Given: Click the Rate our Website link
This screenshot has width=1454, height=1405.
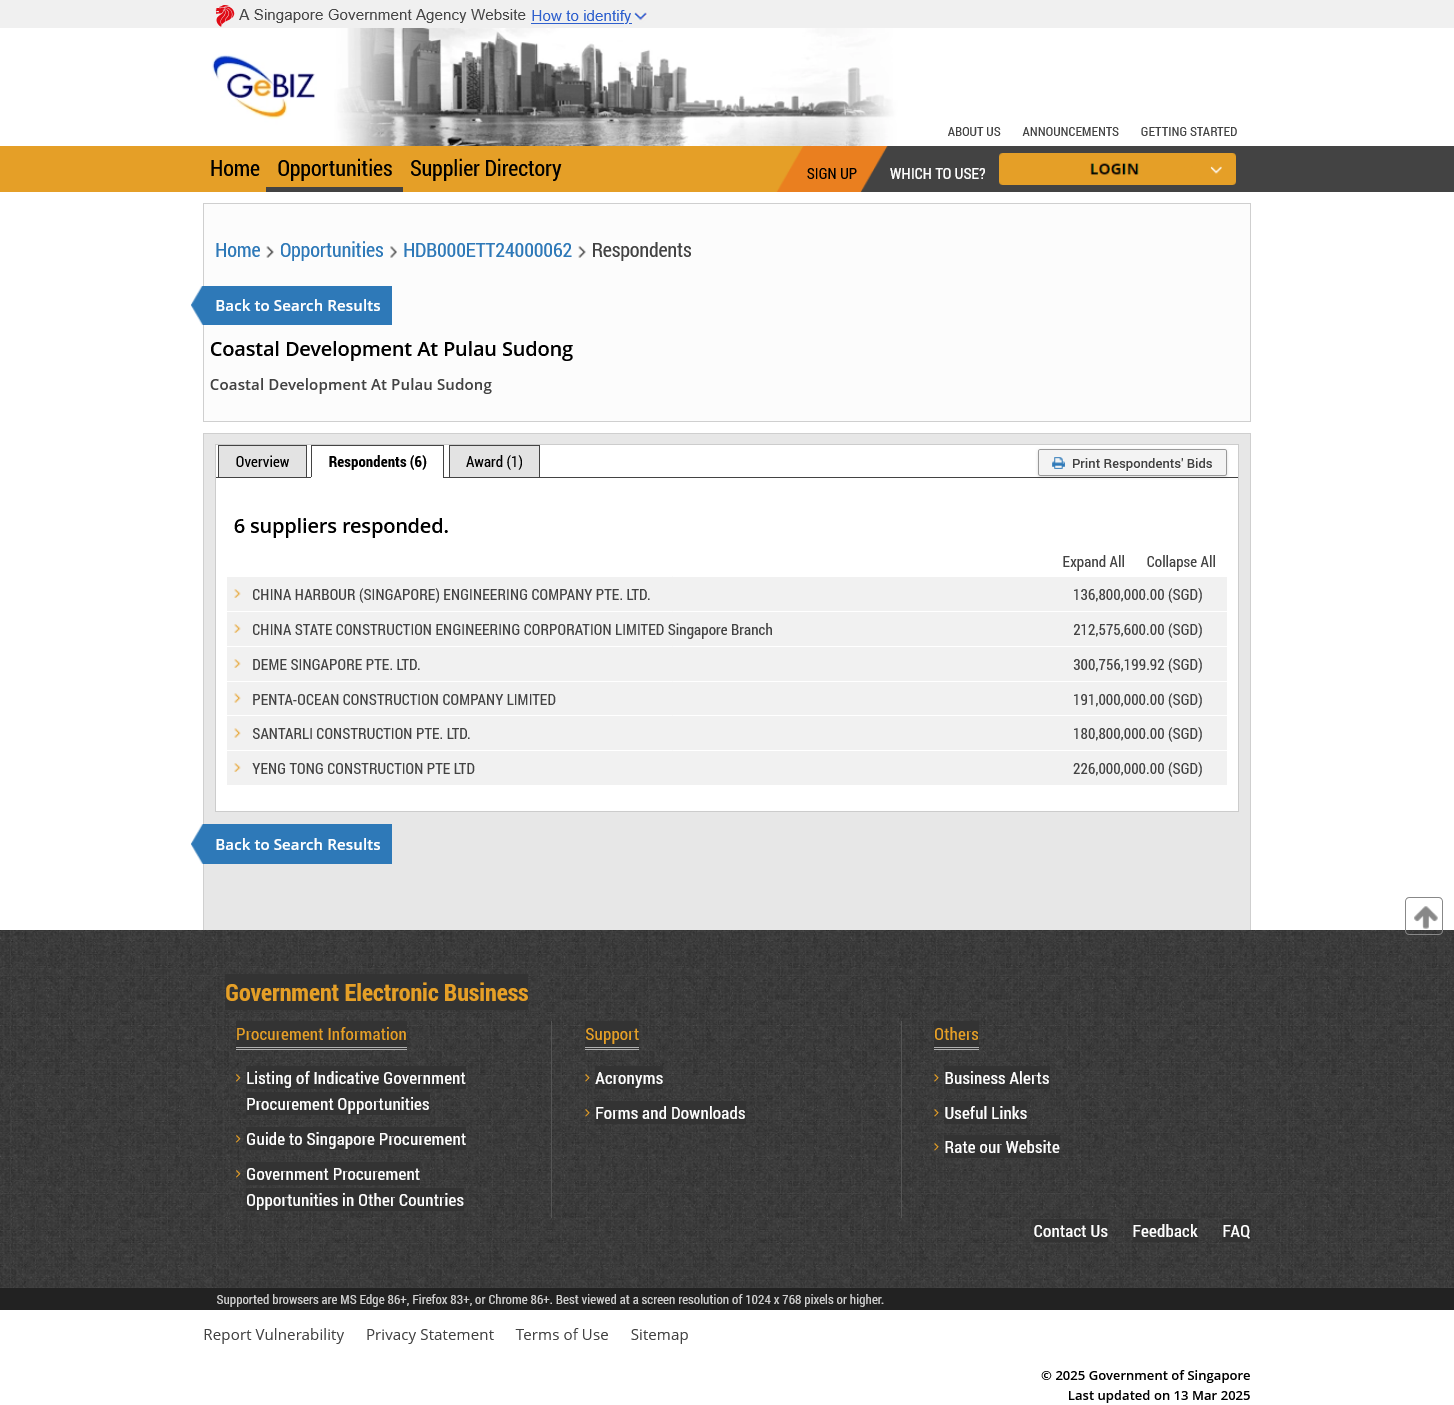Looking at the screenshot, I should click(1001, 1147).
